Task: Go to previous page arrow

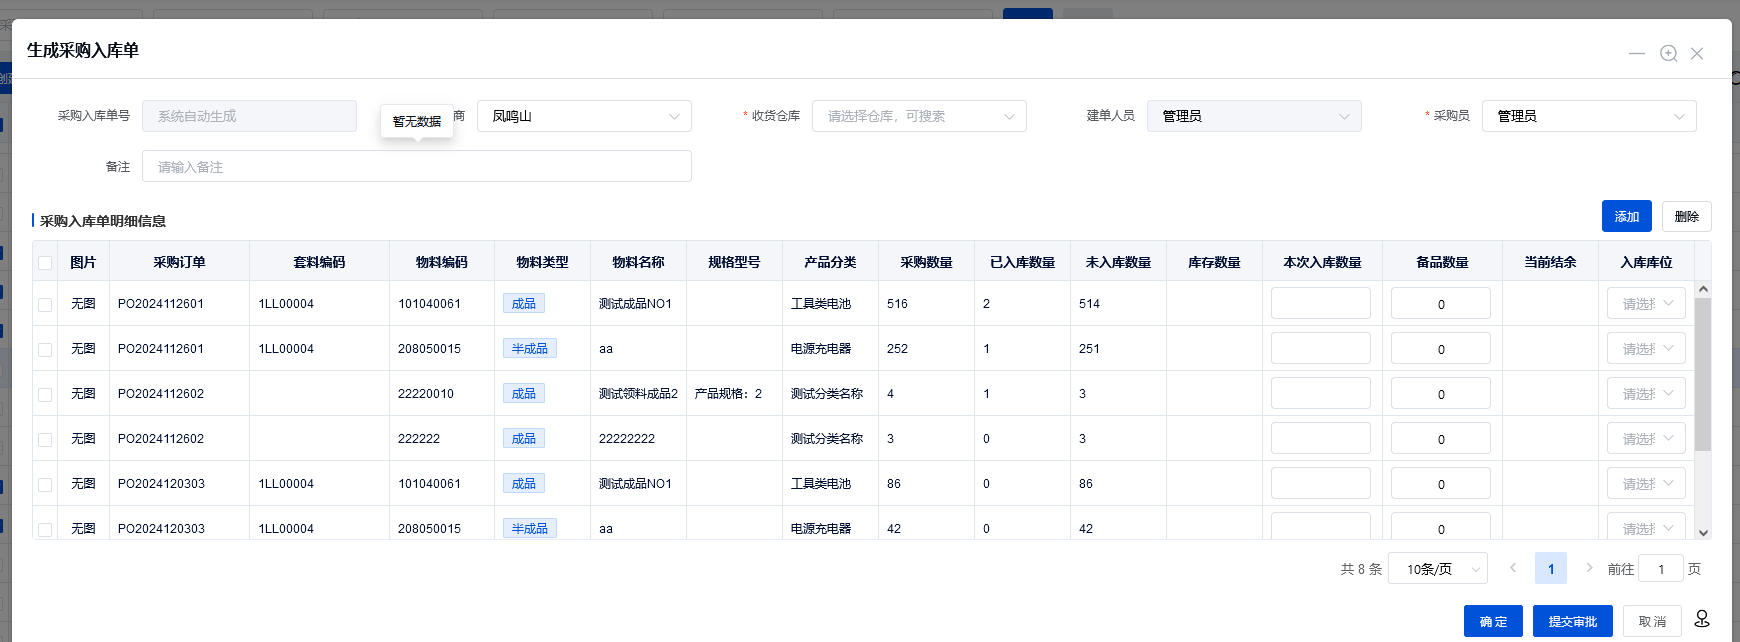Action: (1513, 568)
